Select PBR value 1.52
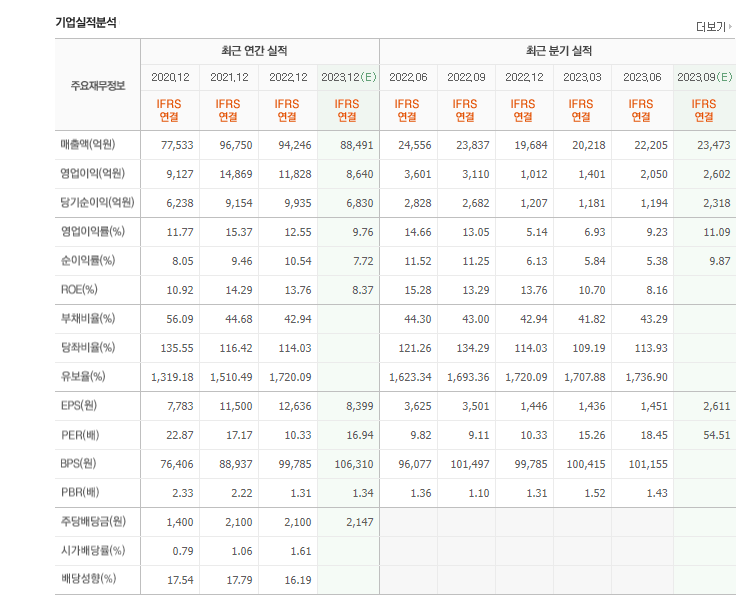Viewport: 742px width, 599px height. tap(595, 493)
